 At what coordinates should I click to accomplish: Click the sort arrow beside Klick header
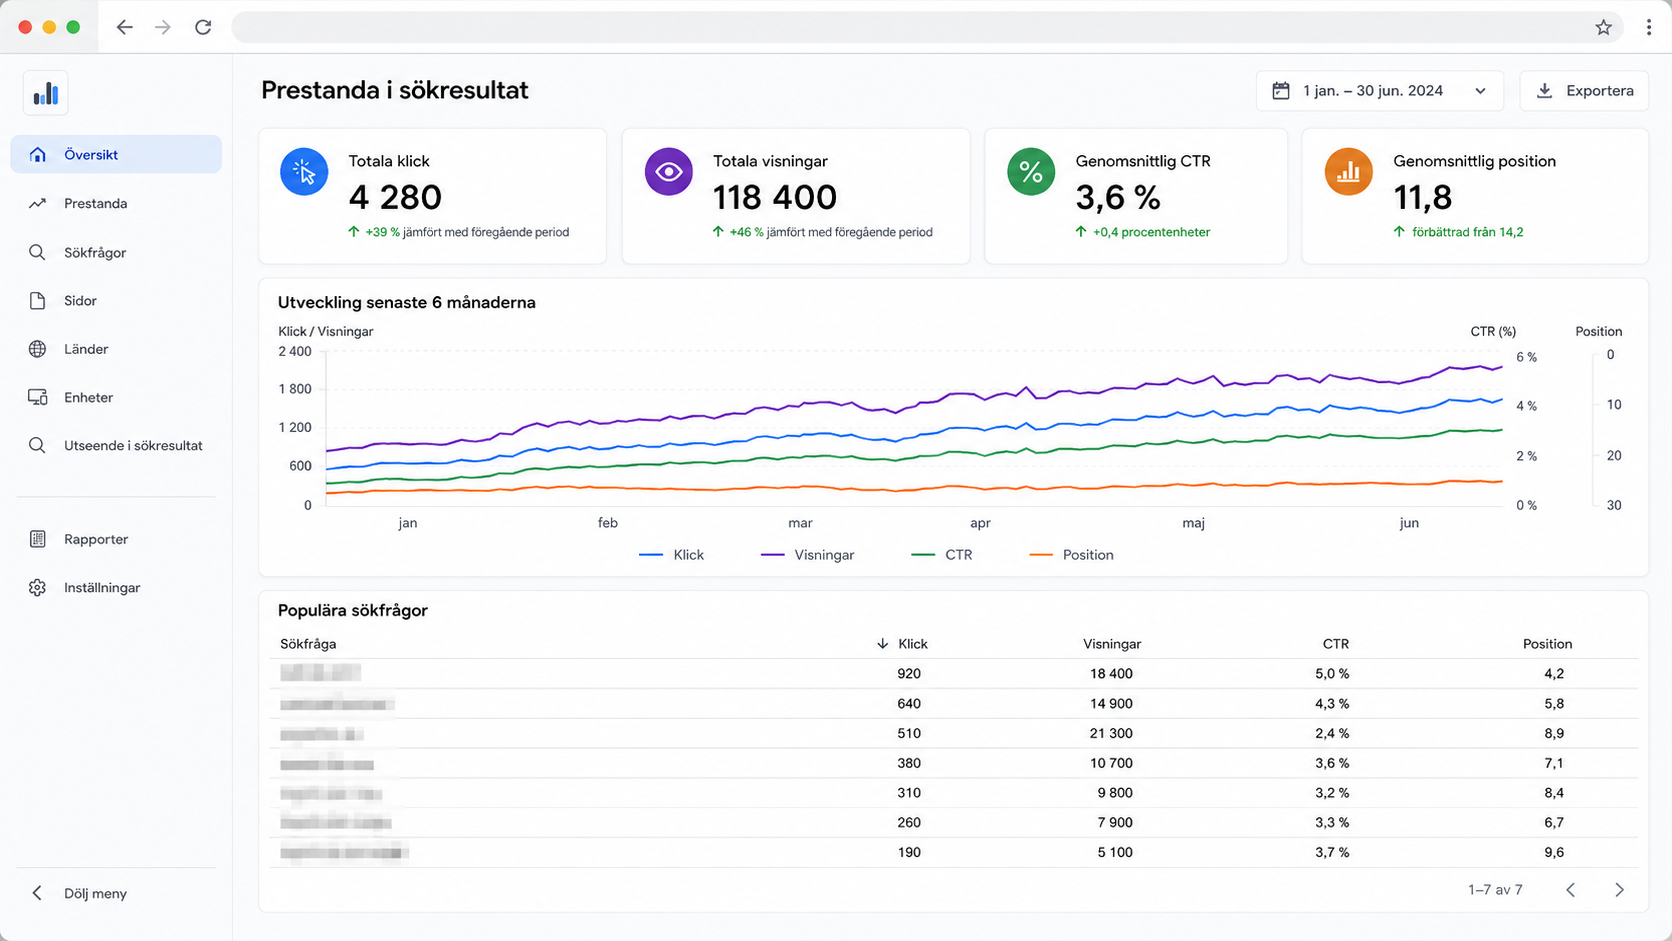click(x=882, y=644)
